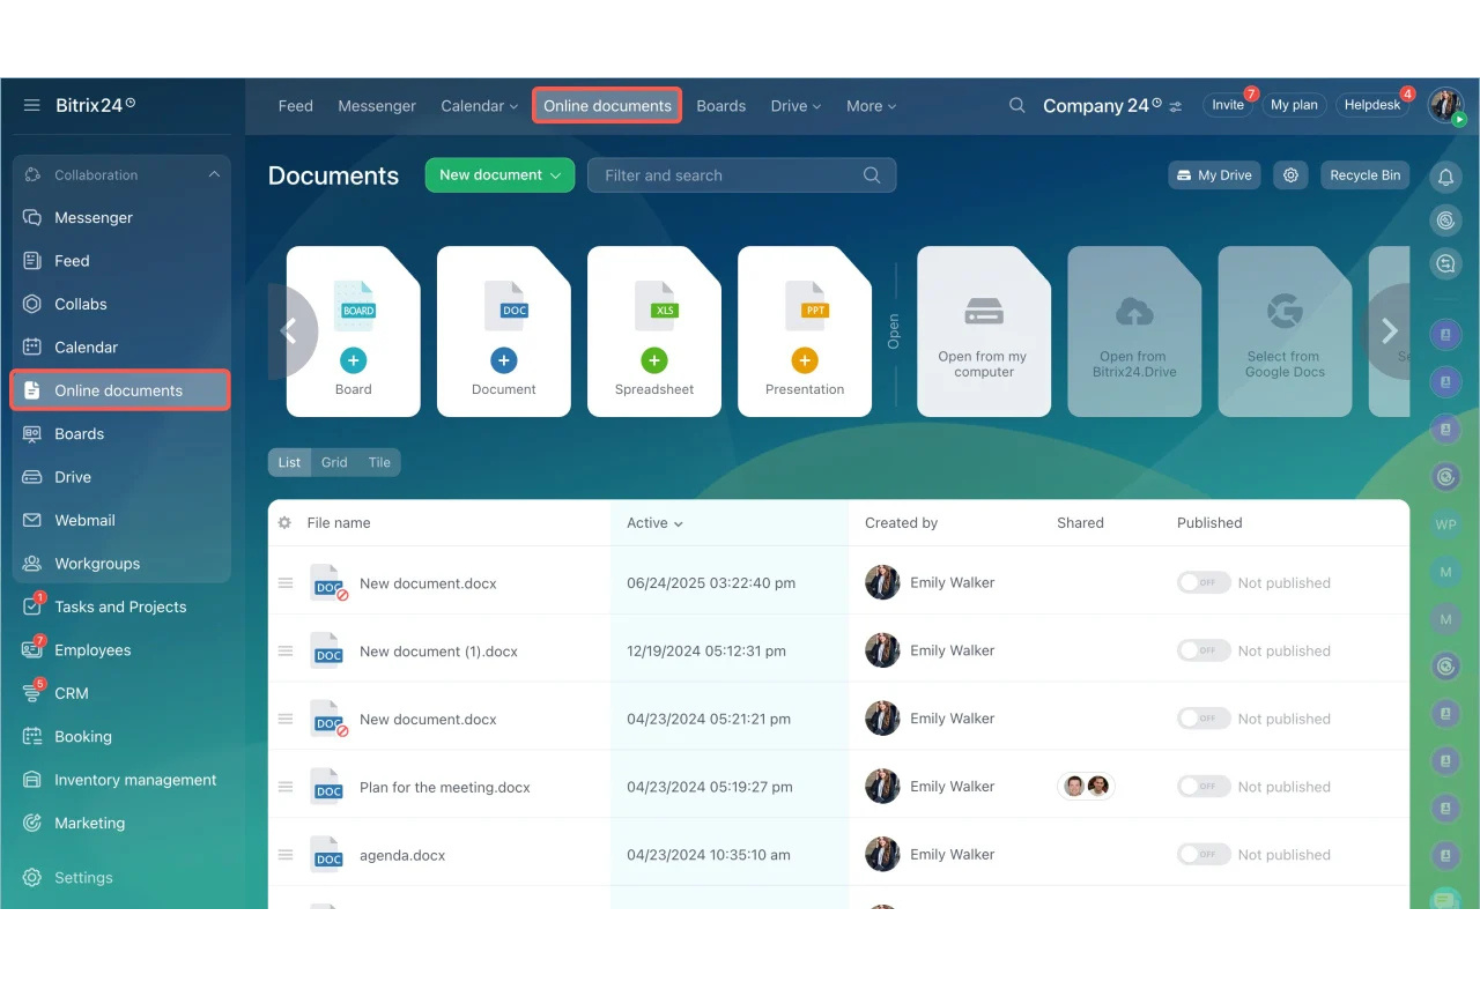Expand the More dropdown in top menu
The image size is (1480, 987).
click(871, 106)
